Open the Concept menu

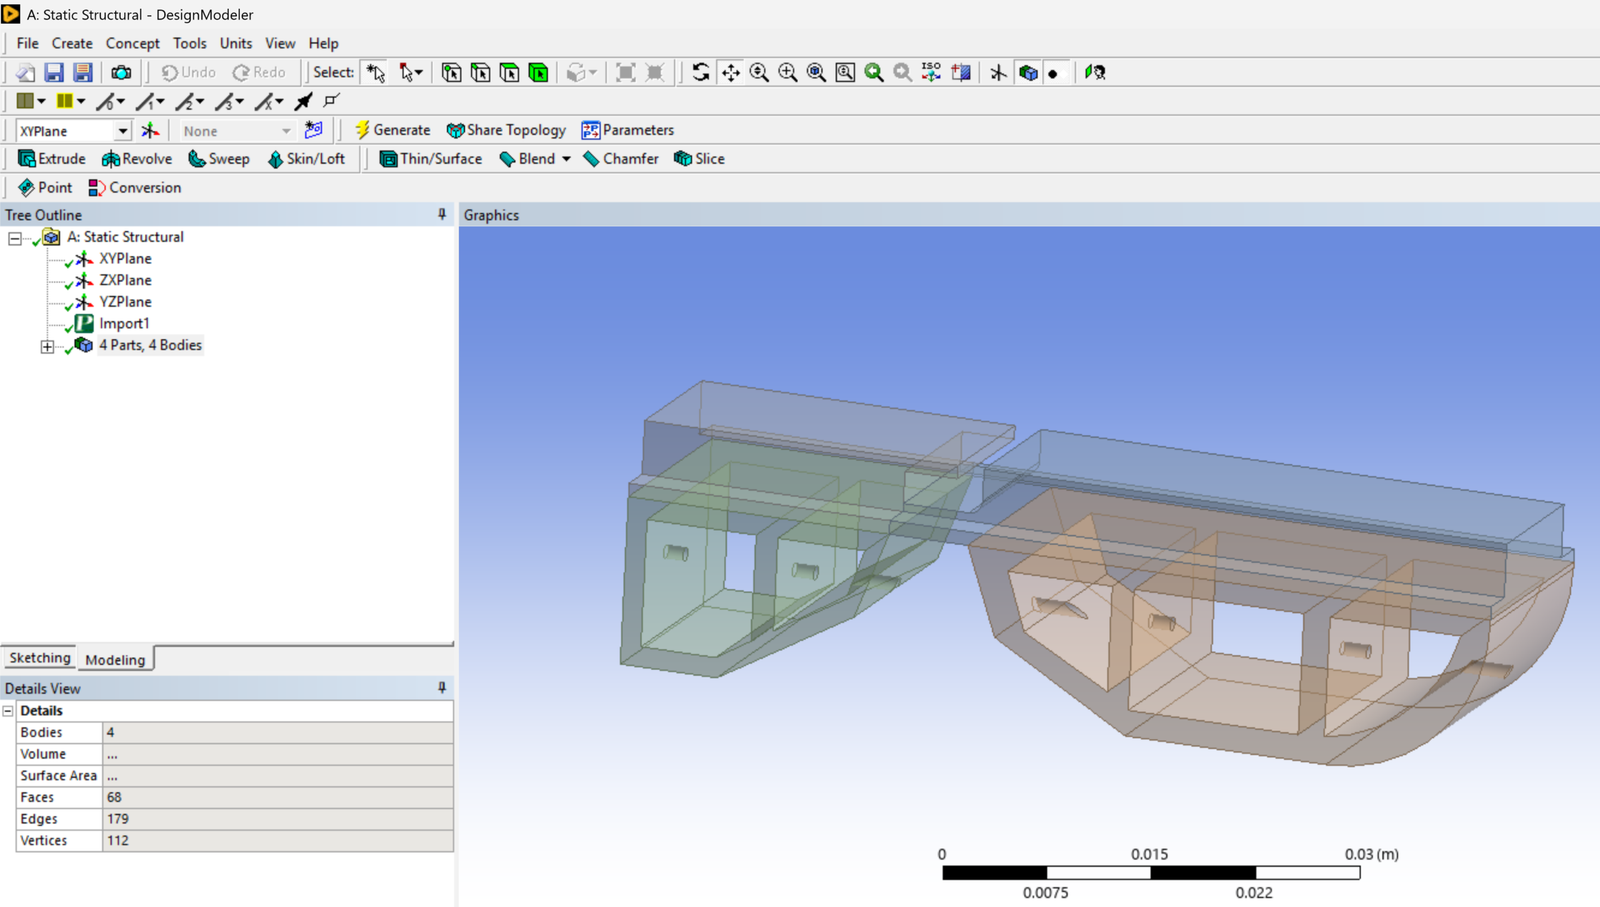click(x=132, y=43)
